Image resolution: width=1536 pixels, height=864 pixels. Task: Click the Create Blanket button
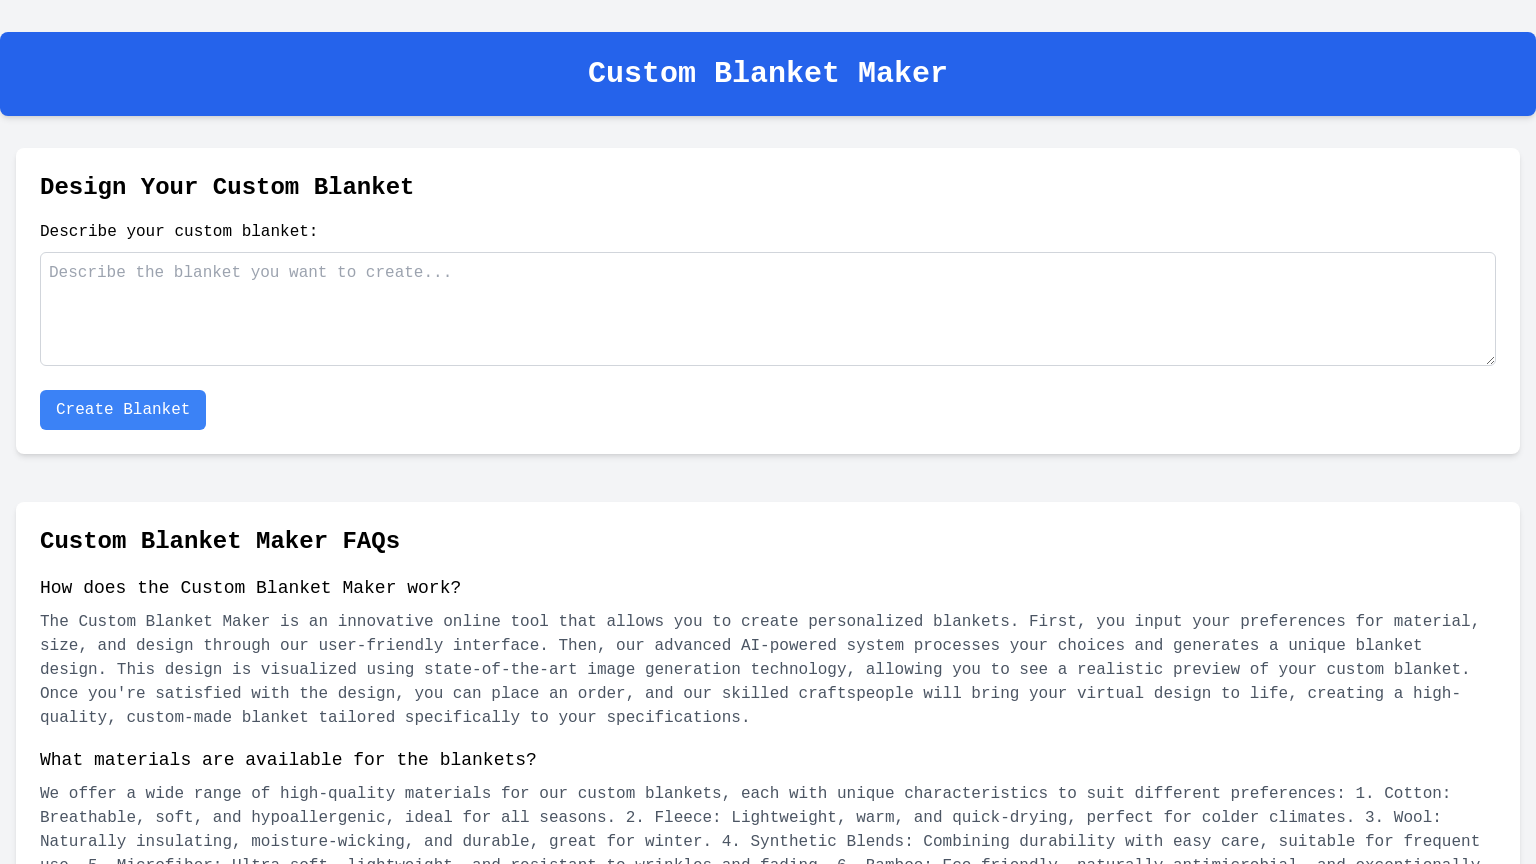[x=122, y=410]
